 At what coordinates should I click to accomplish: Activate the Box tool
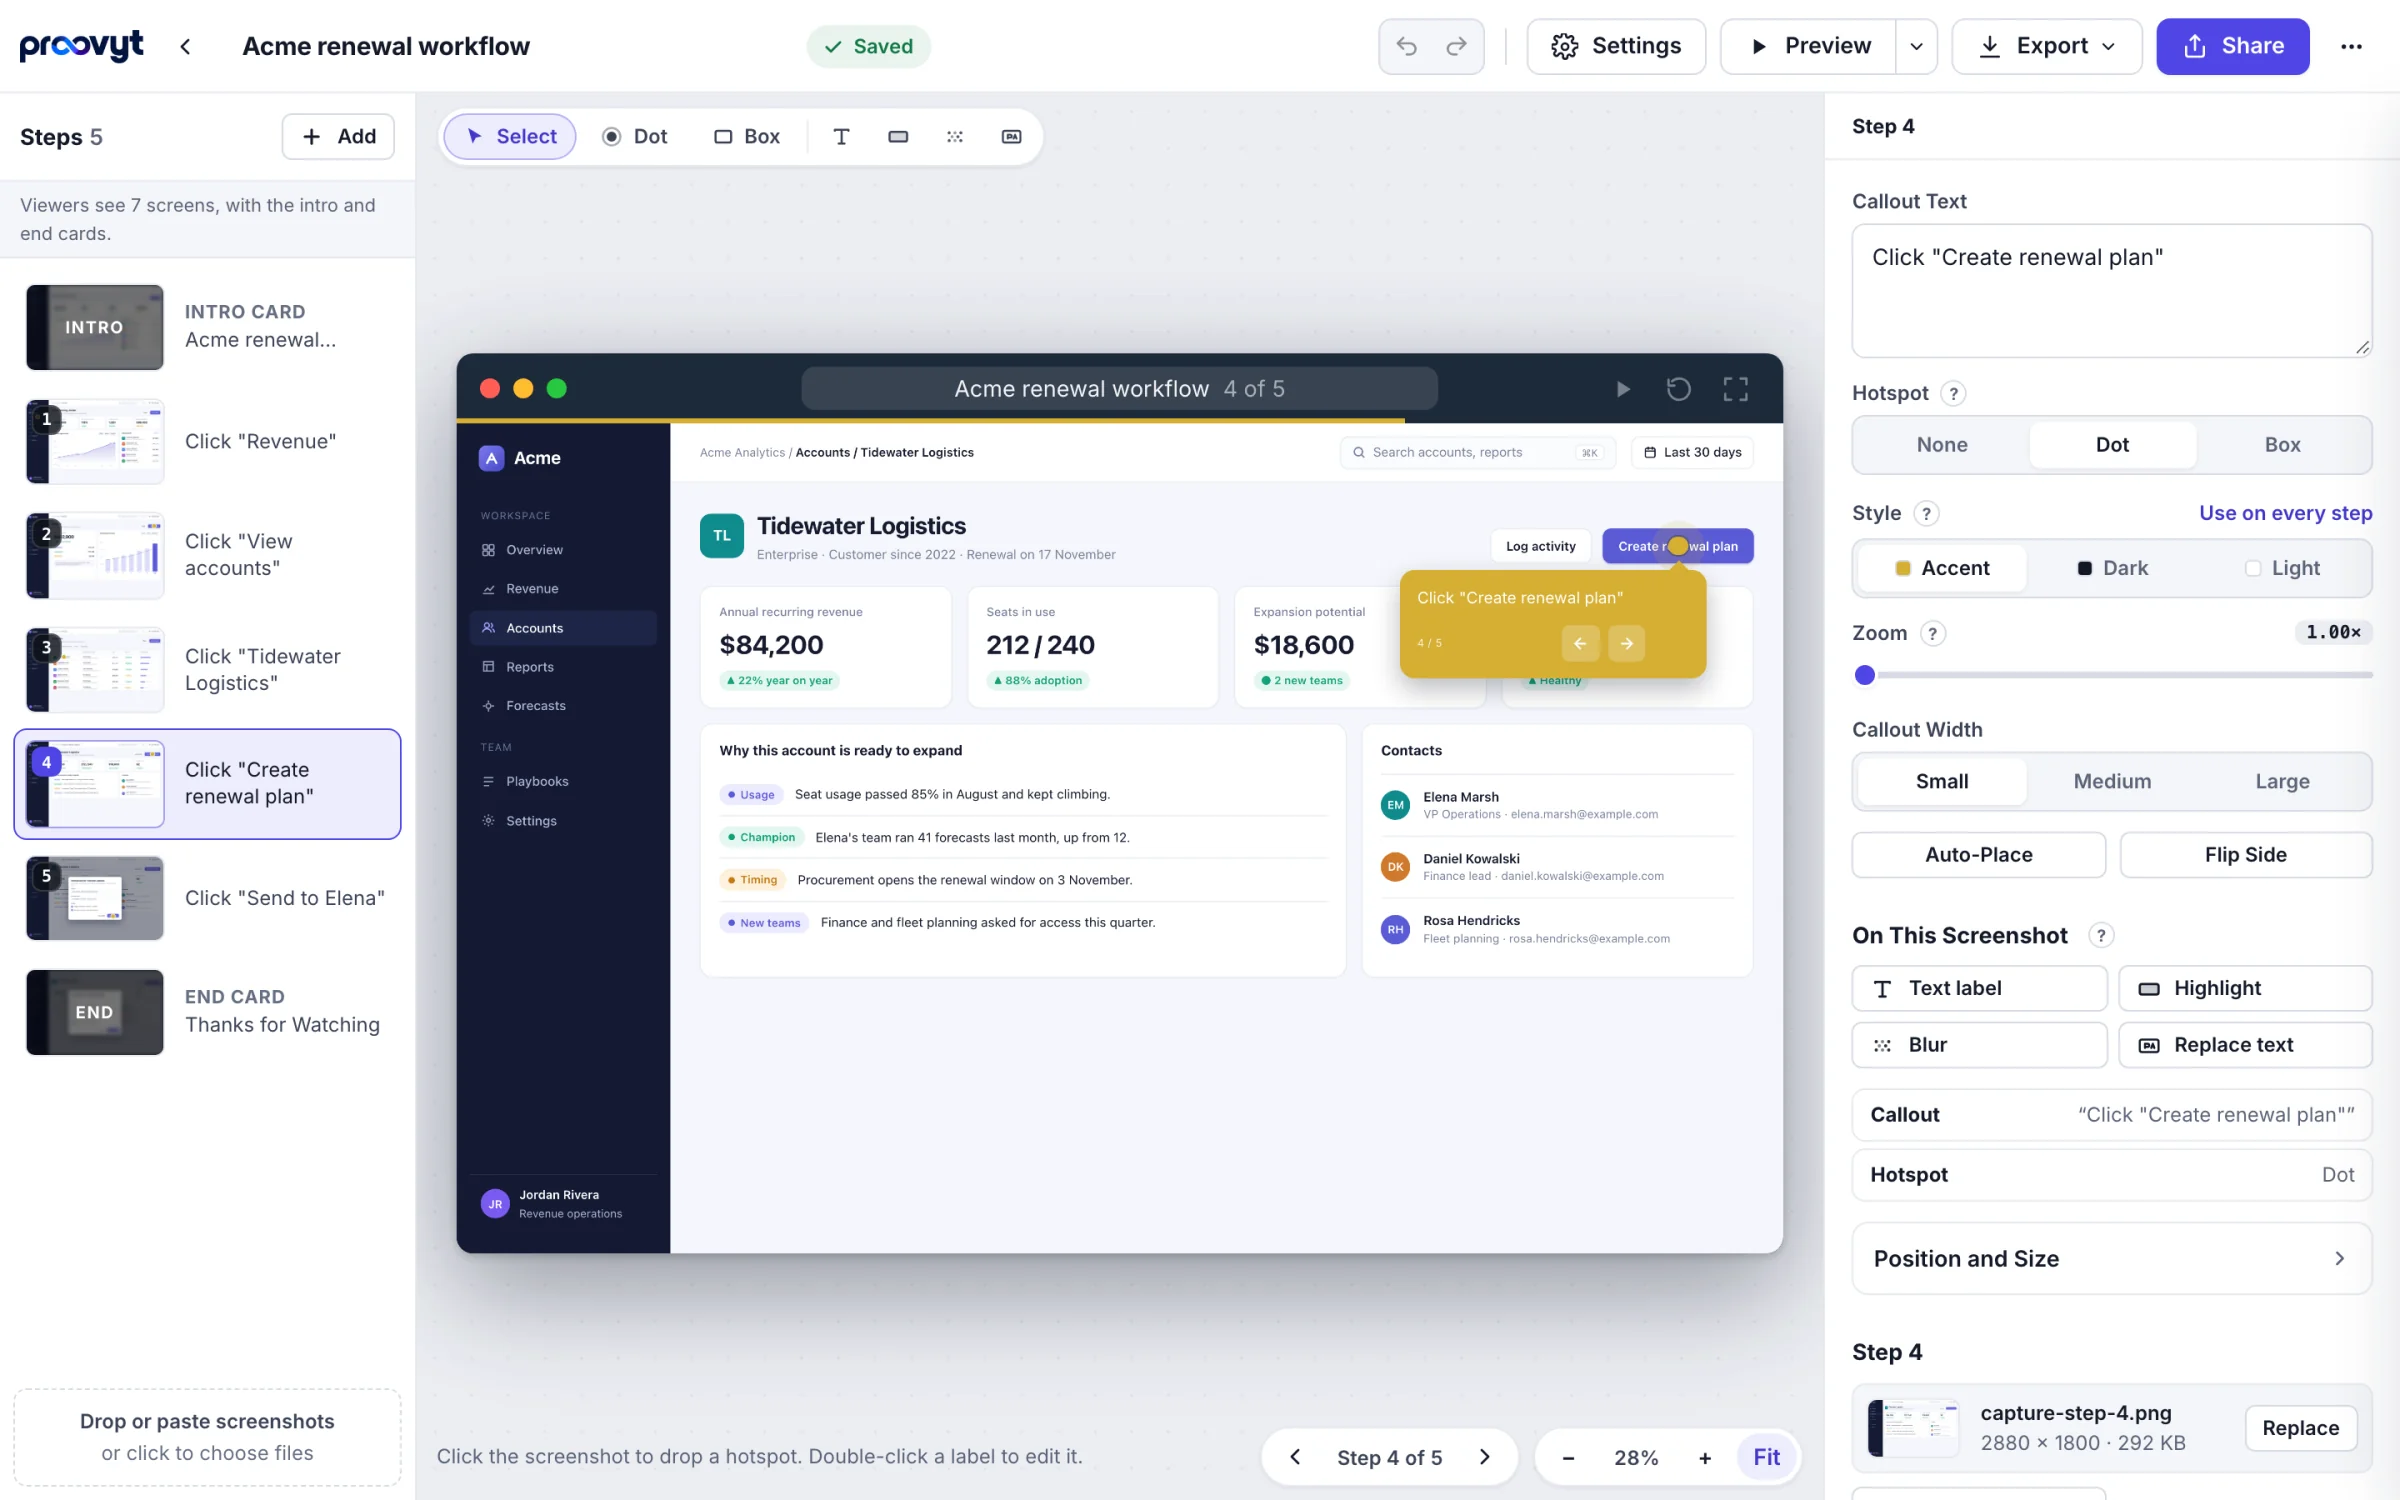point(747,136)
